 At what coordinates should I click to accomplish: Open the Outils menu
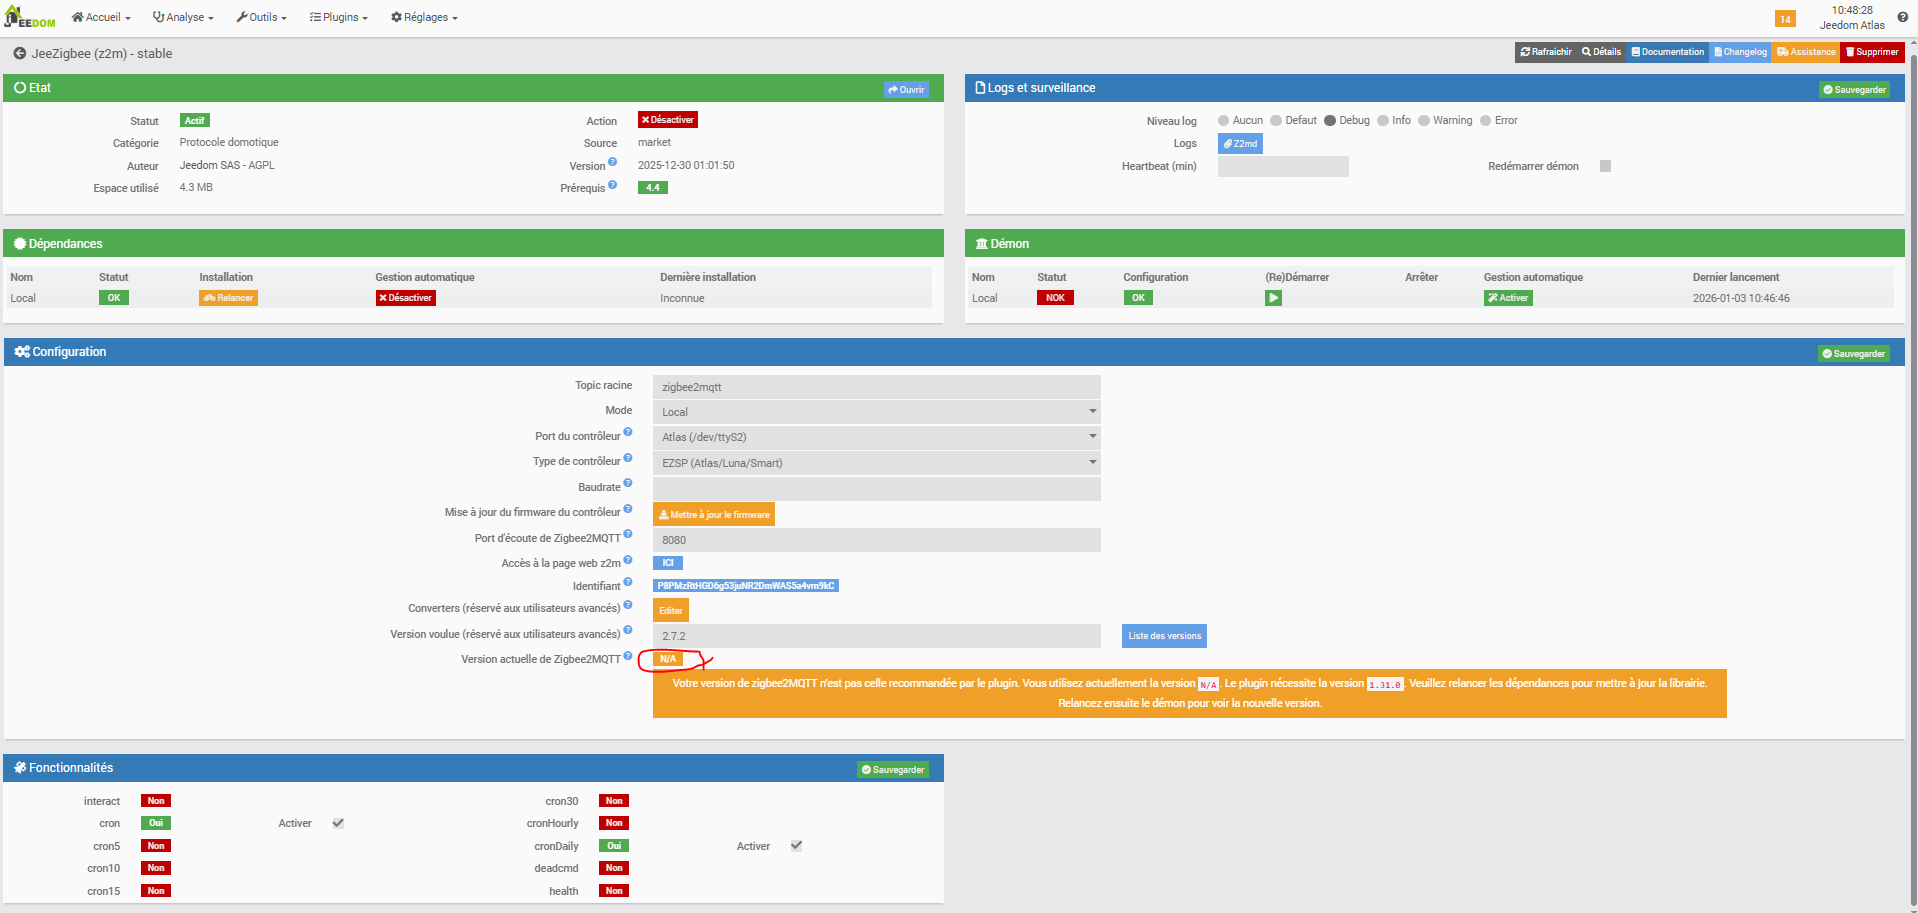tap(262, 17)
